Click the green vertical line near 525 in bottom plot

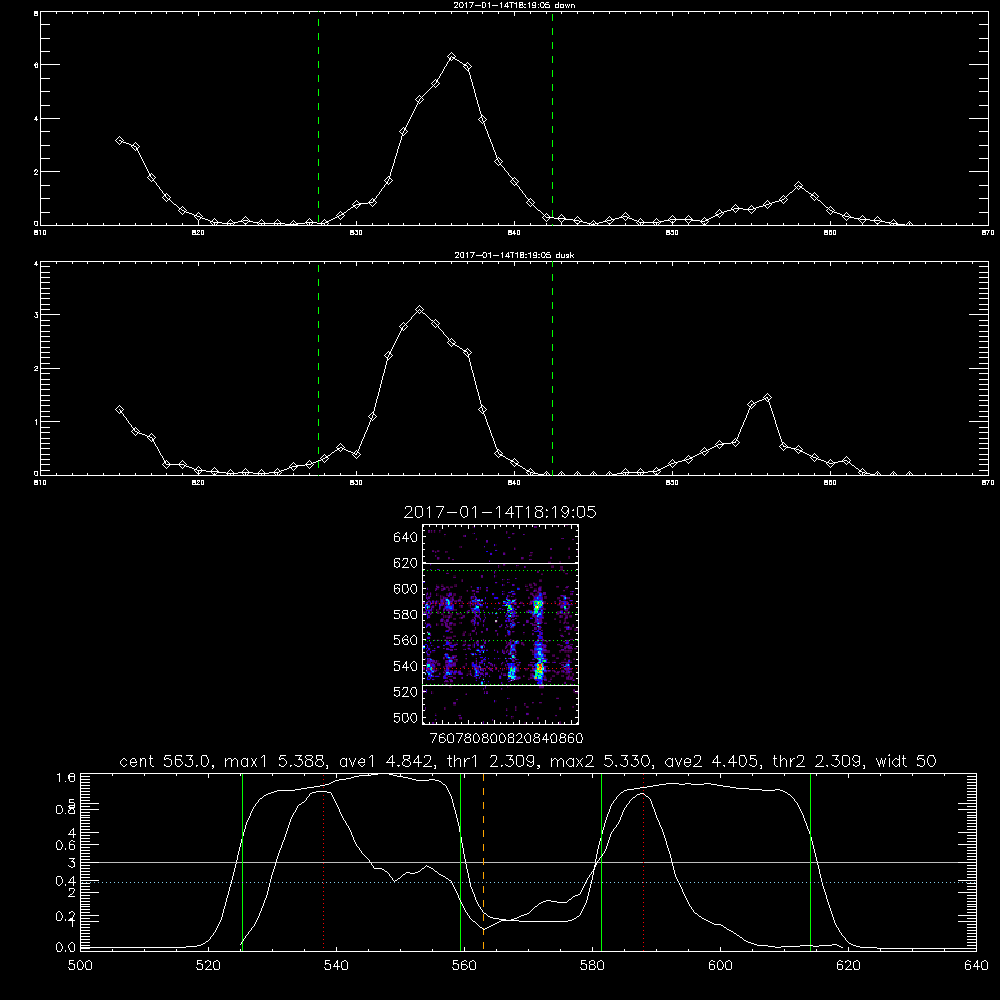point(242,862)
